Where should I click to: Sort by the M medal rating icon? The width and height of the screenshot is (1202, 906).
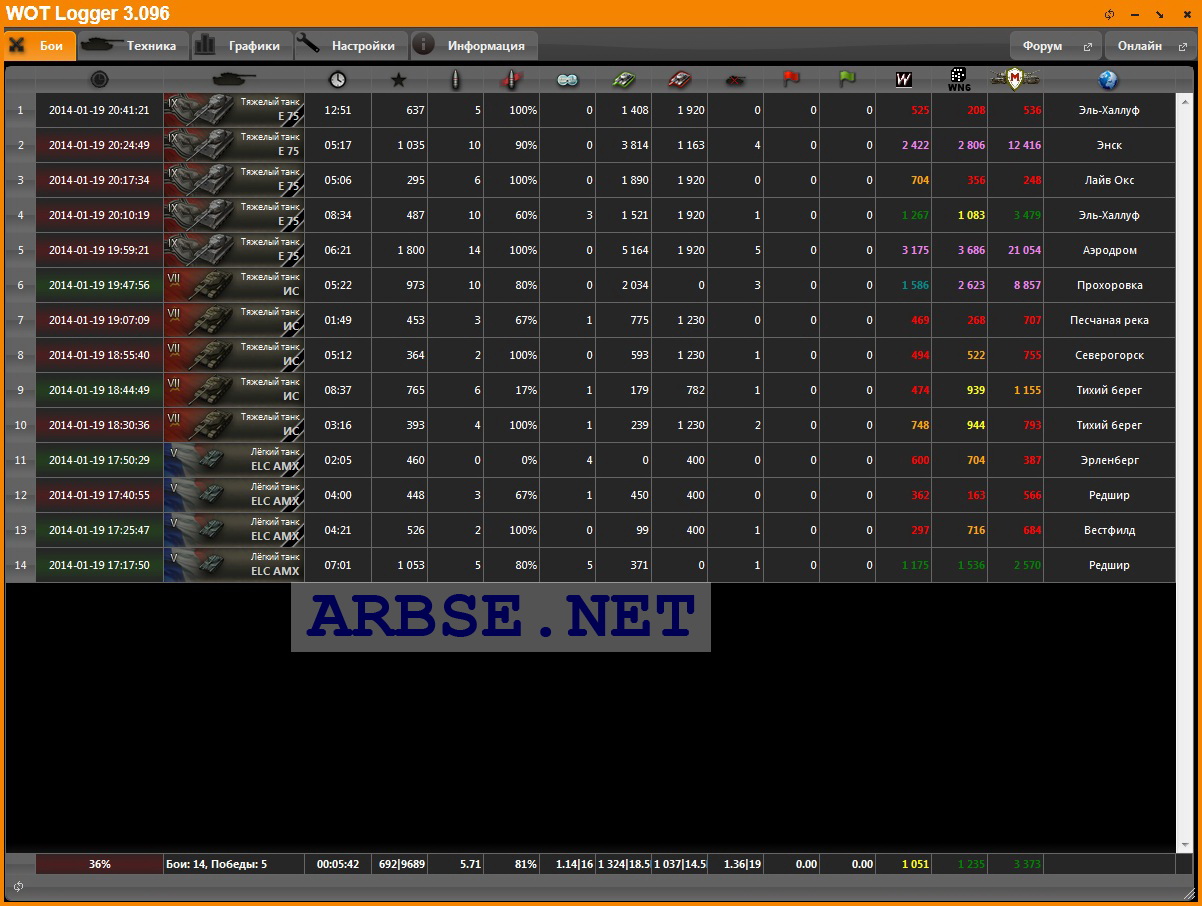1015,80
